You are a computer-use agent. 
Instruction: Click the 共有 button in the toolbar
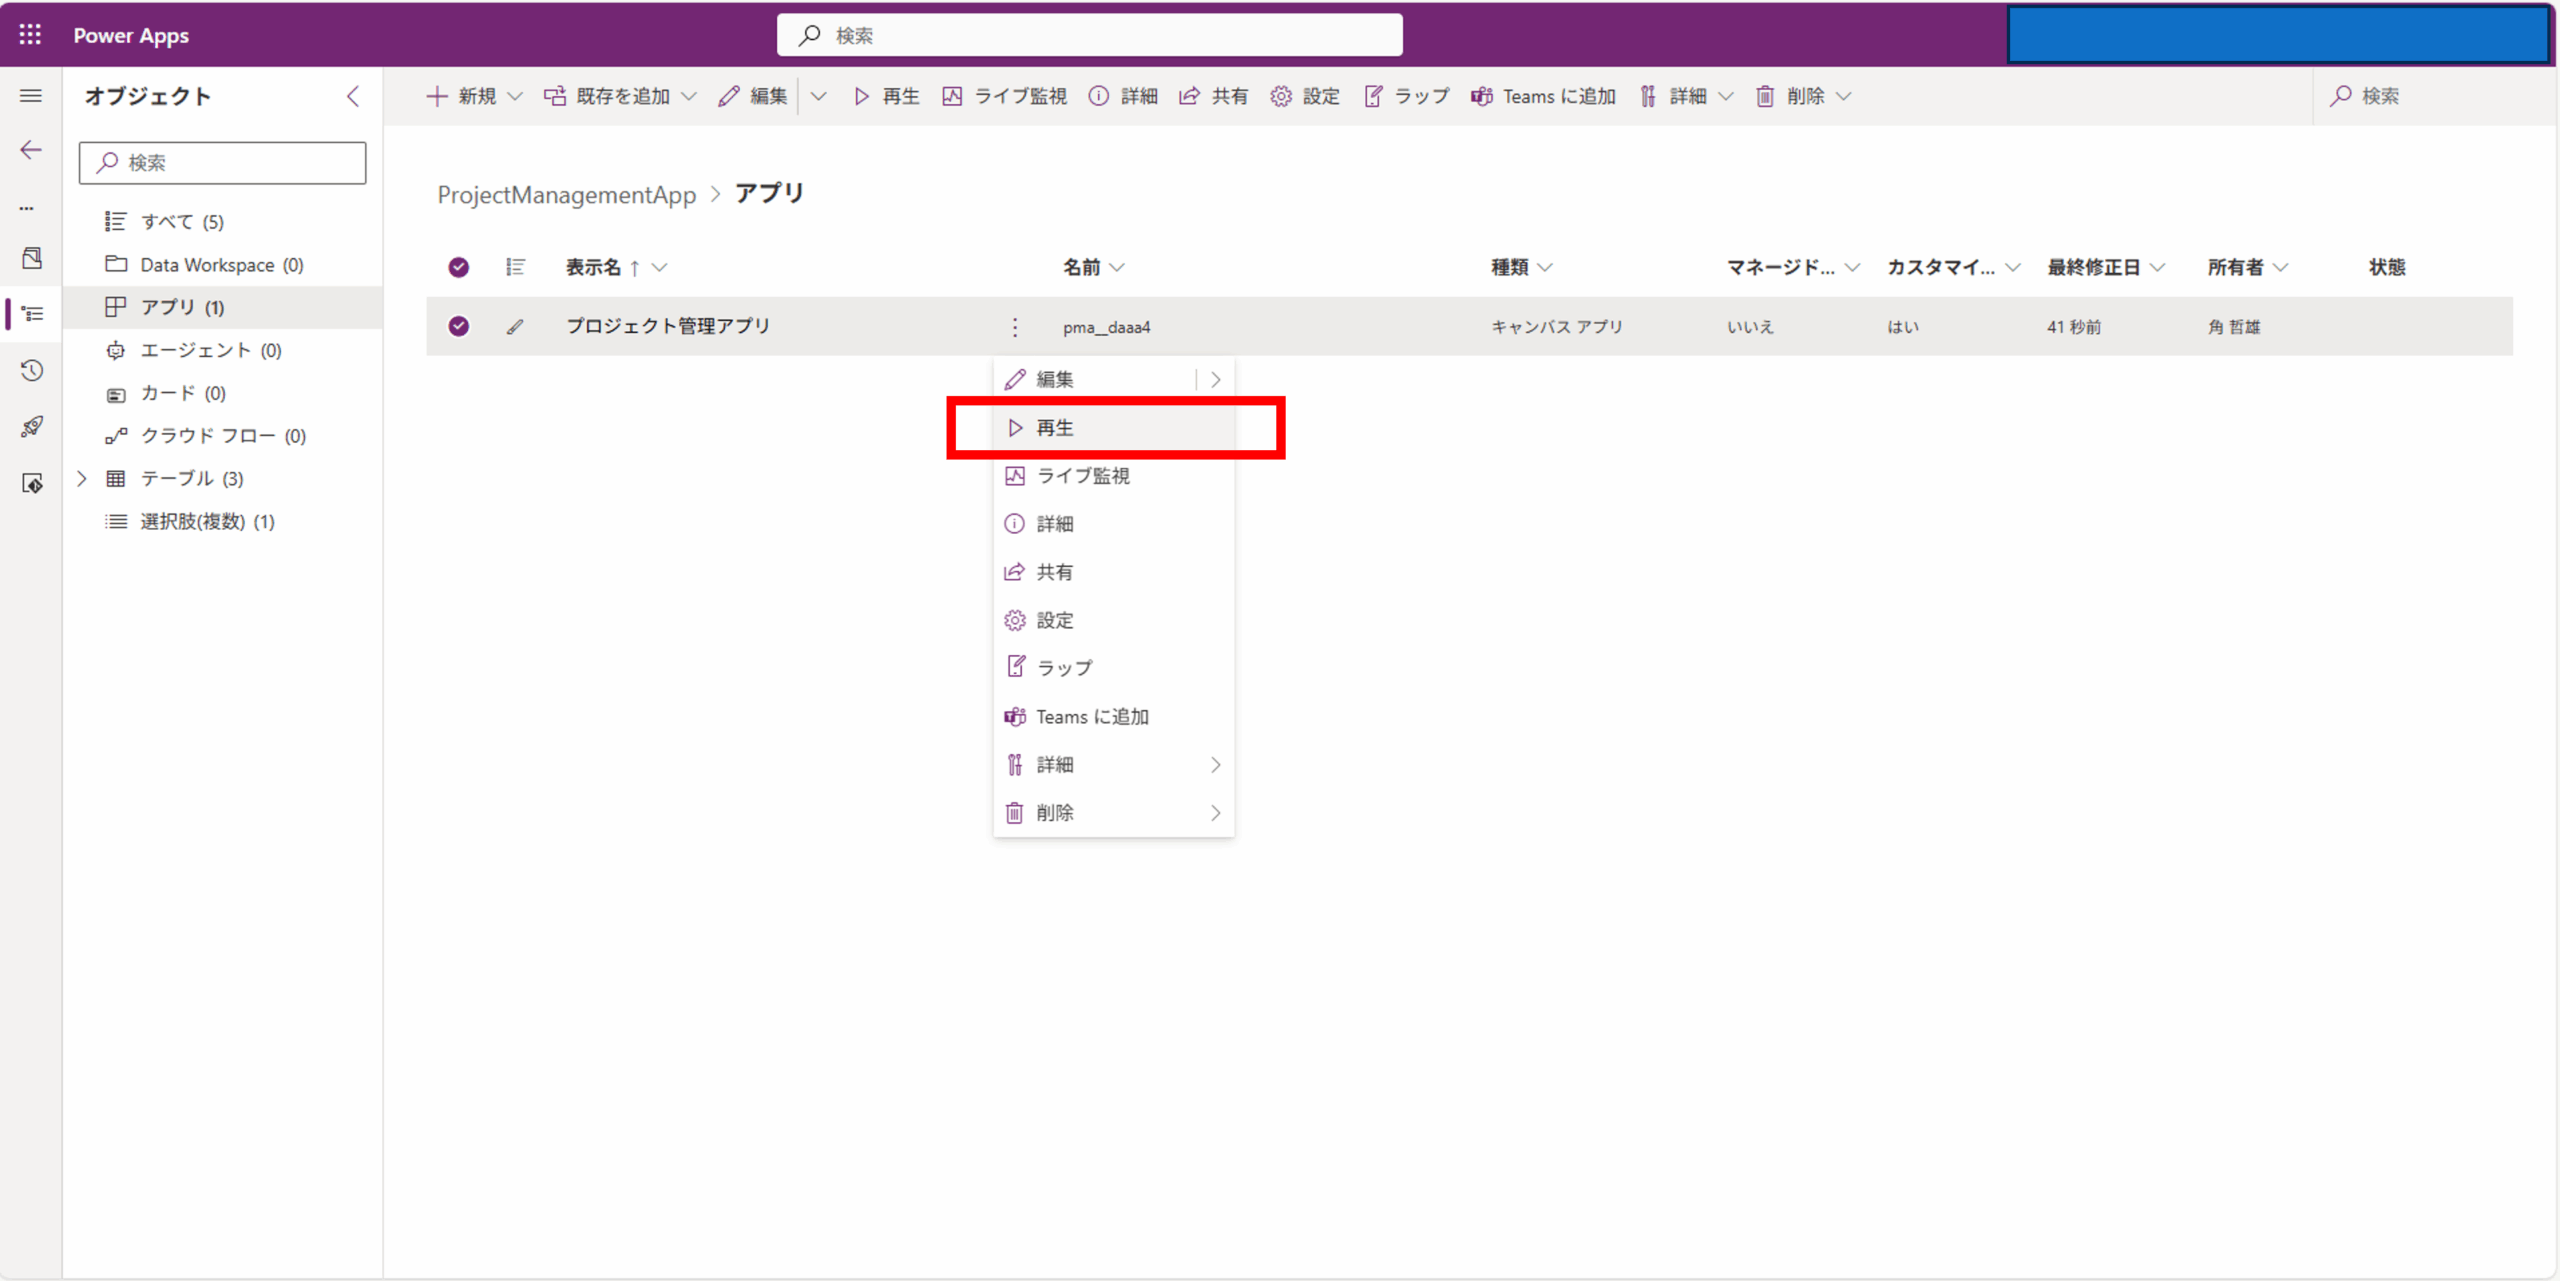(1213, 96)
